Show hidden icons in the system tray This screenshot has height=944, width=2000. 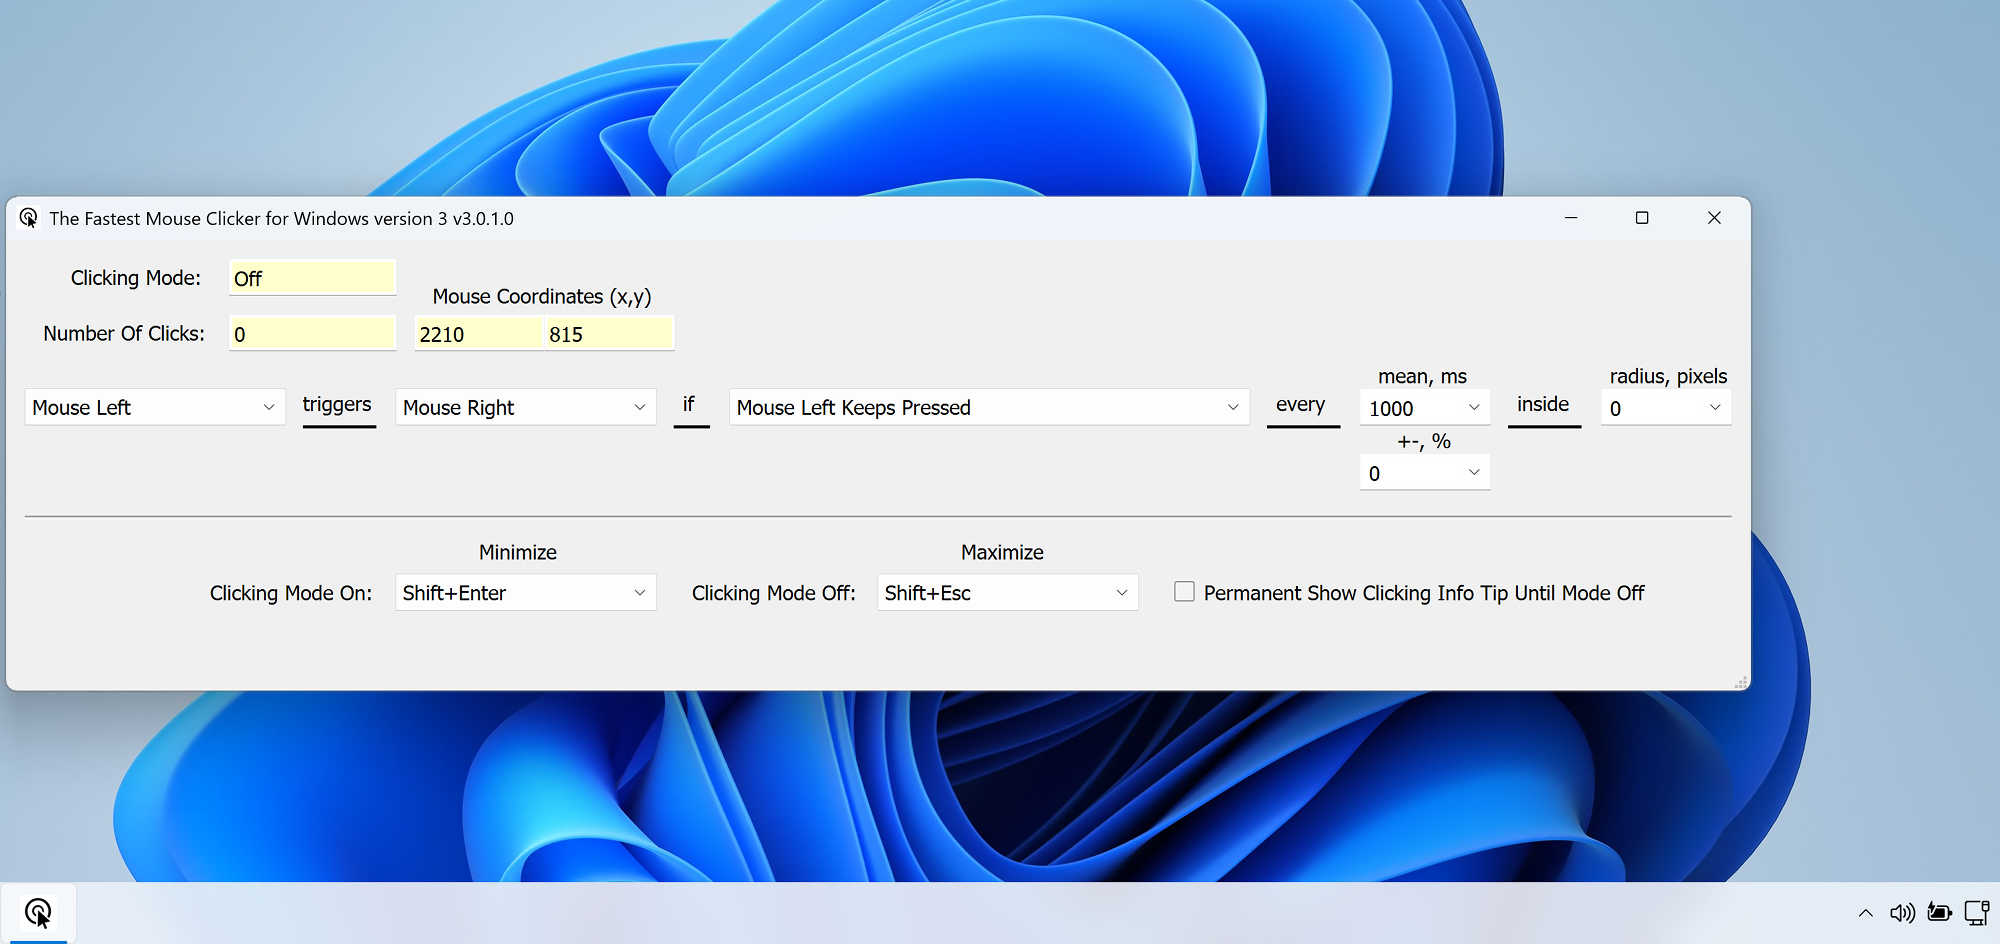[1866, 912]
